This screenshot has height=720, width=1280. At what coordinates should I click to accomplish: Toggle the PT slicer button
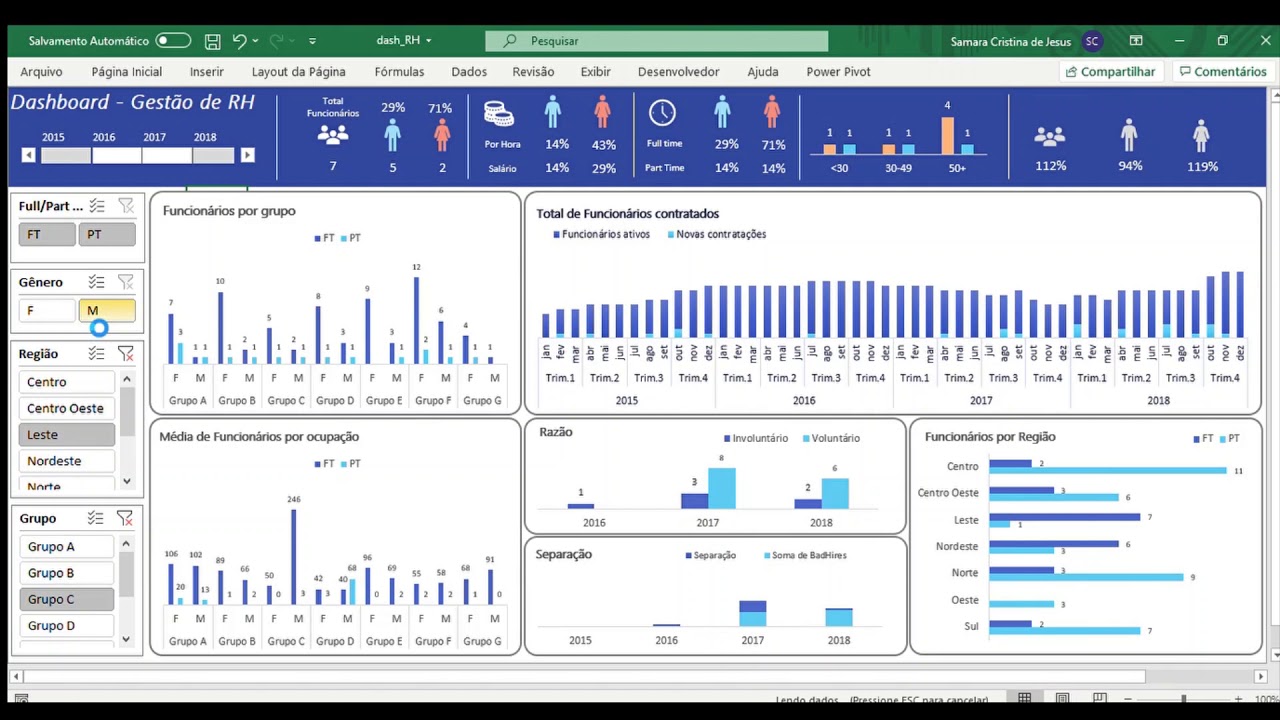point(107,234)
